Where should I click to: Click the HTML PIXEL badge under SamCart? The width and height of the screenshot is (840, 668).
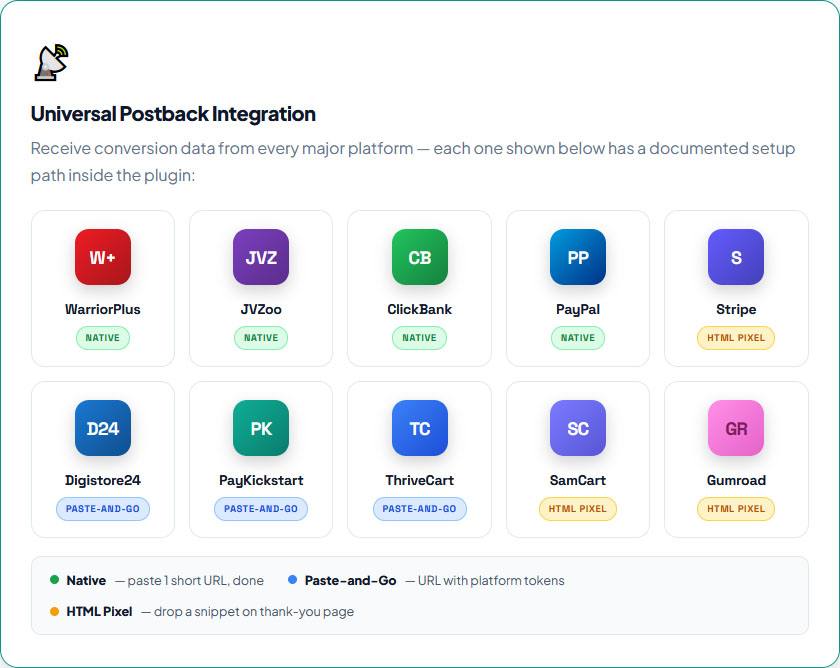tap(578, 509)
